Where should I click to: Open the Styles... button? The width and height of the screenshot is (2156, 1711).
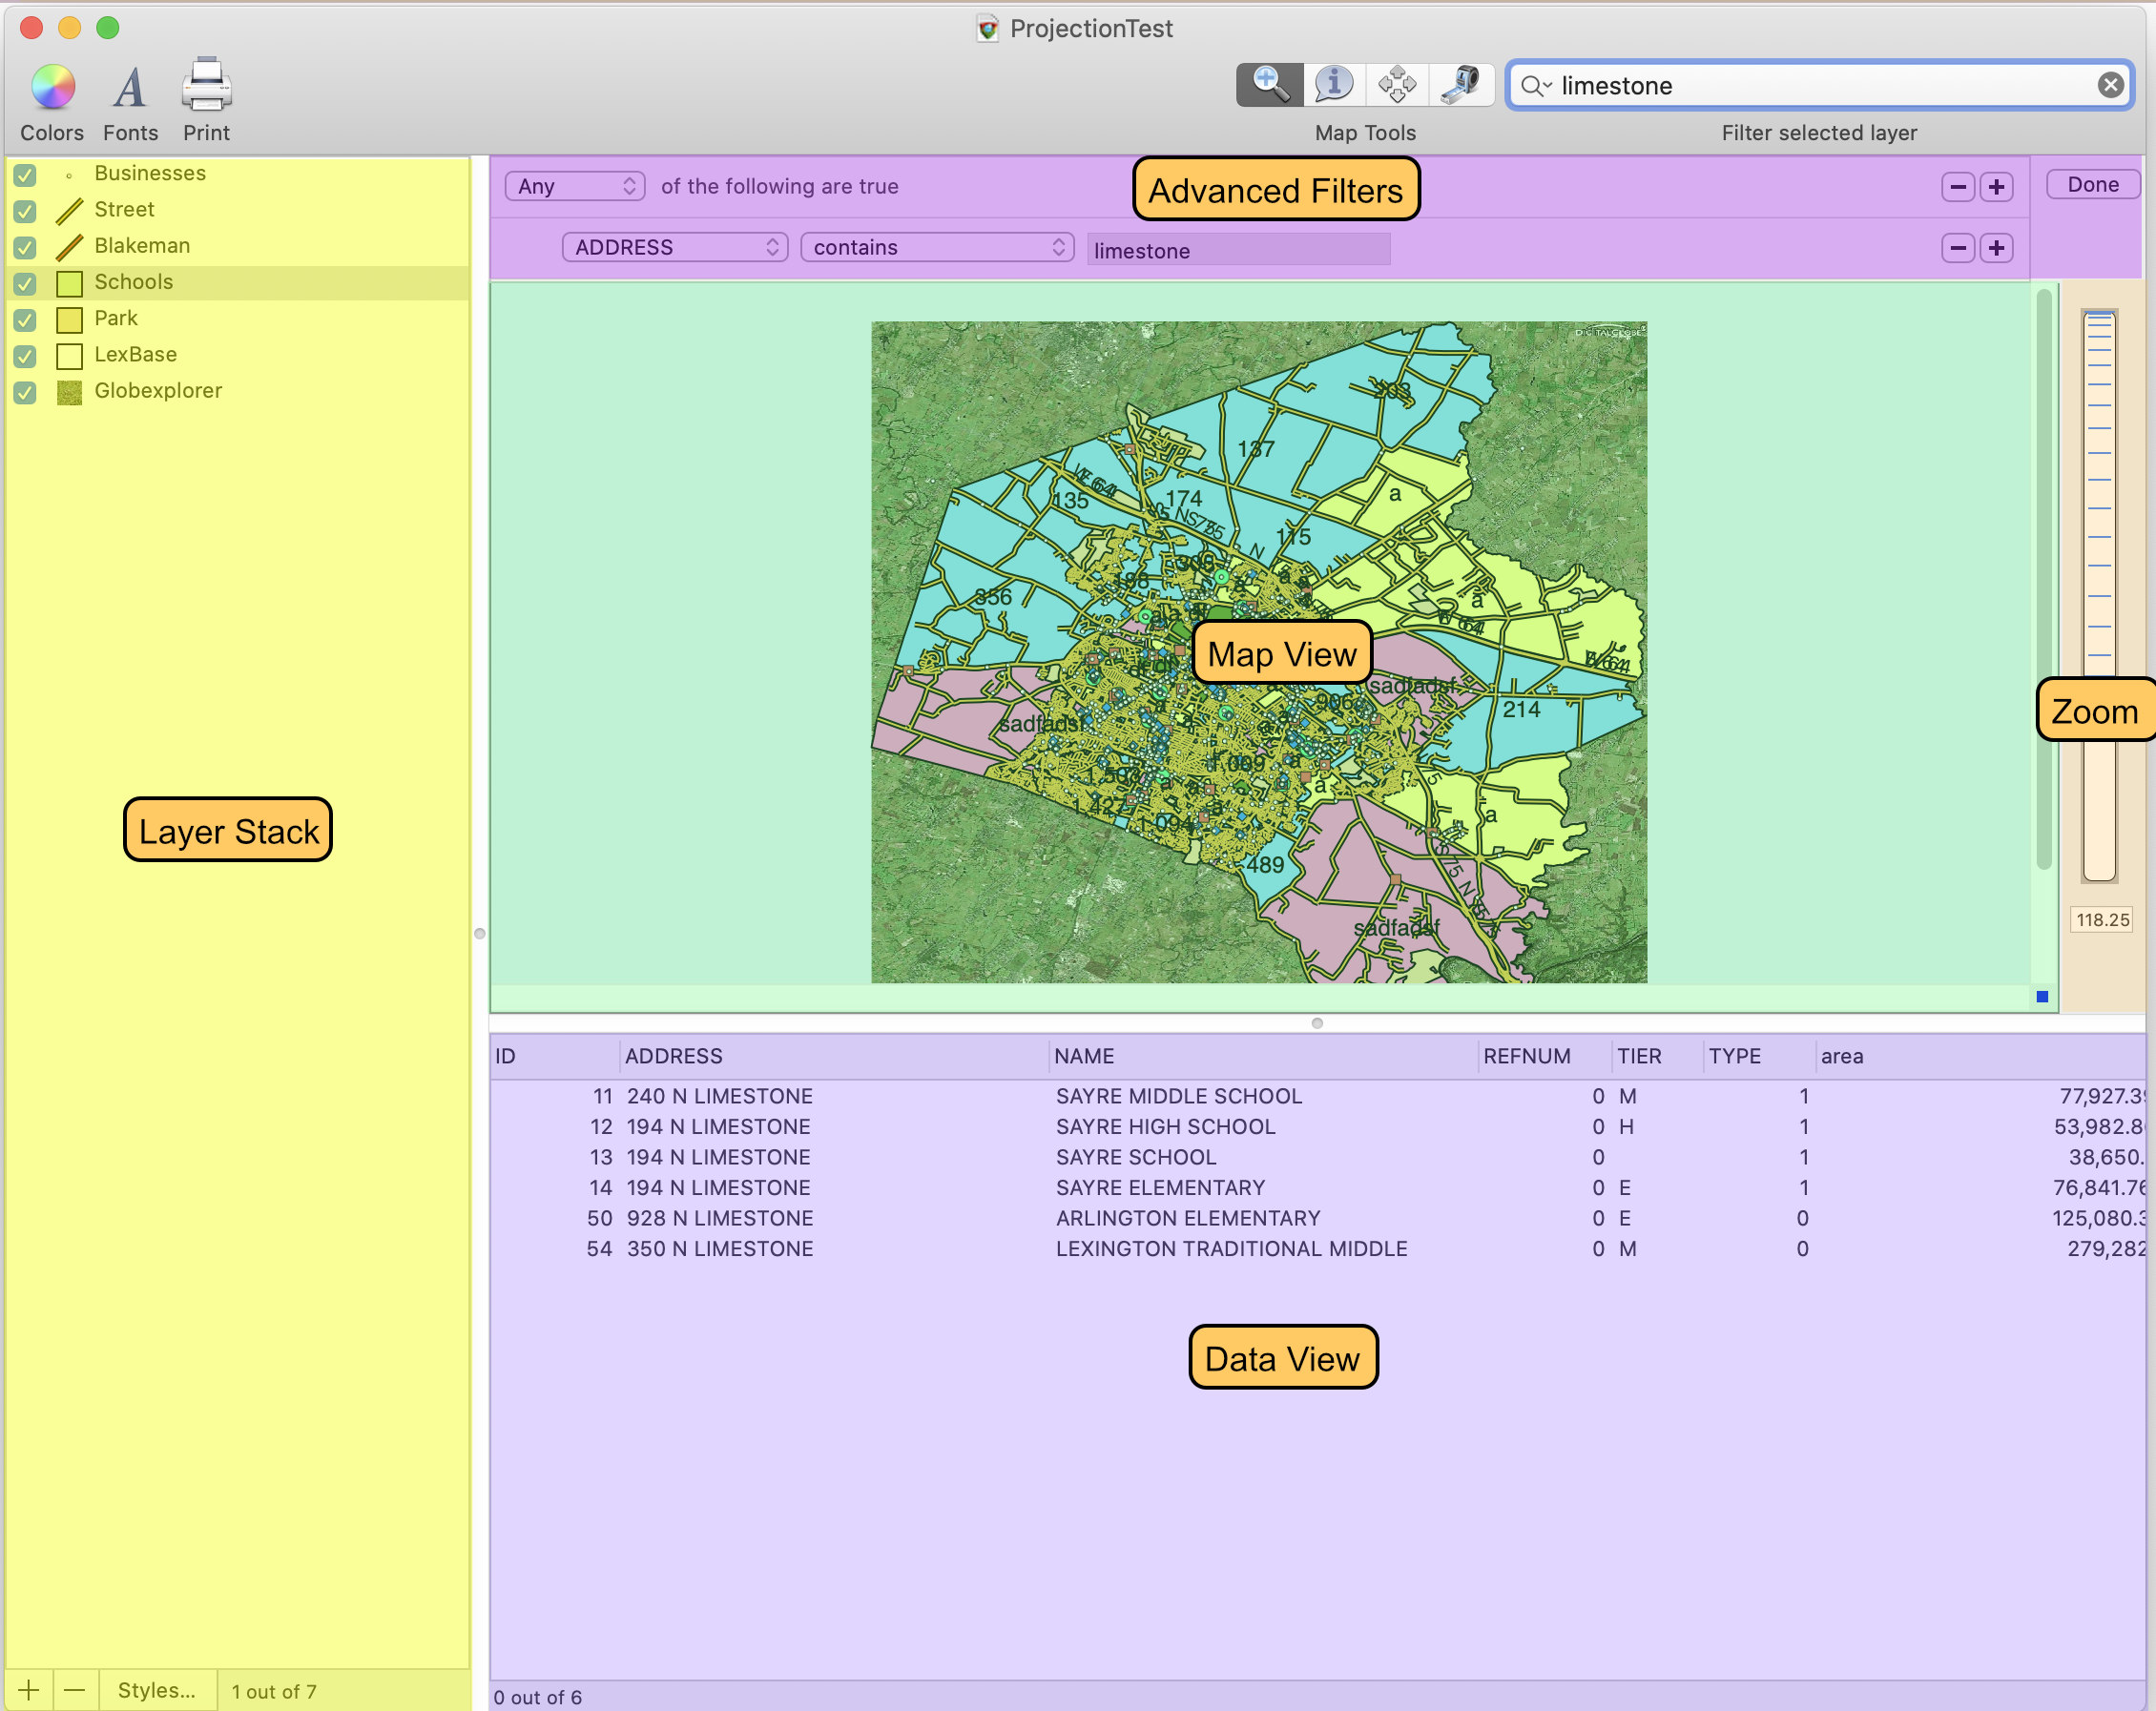pyautogui.click(x=156, y=1690)
